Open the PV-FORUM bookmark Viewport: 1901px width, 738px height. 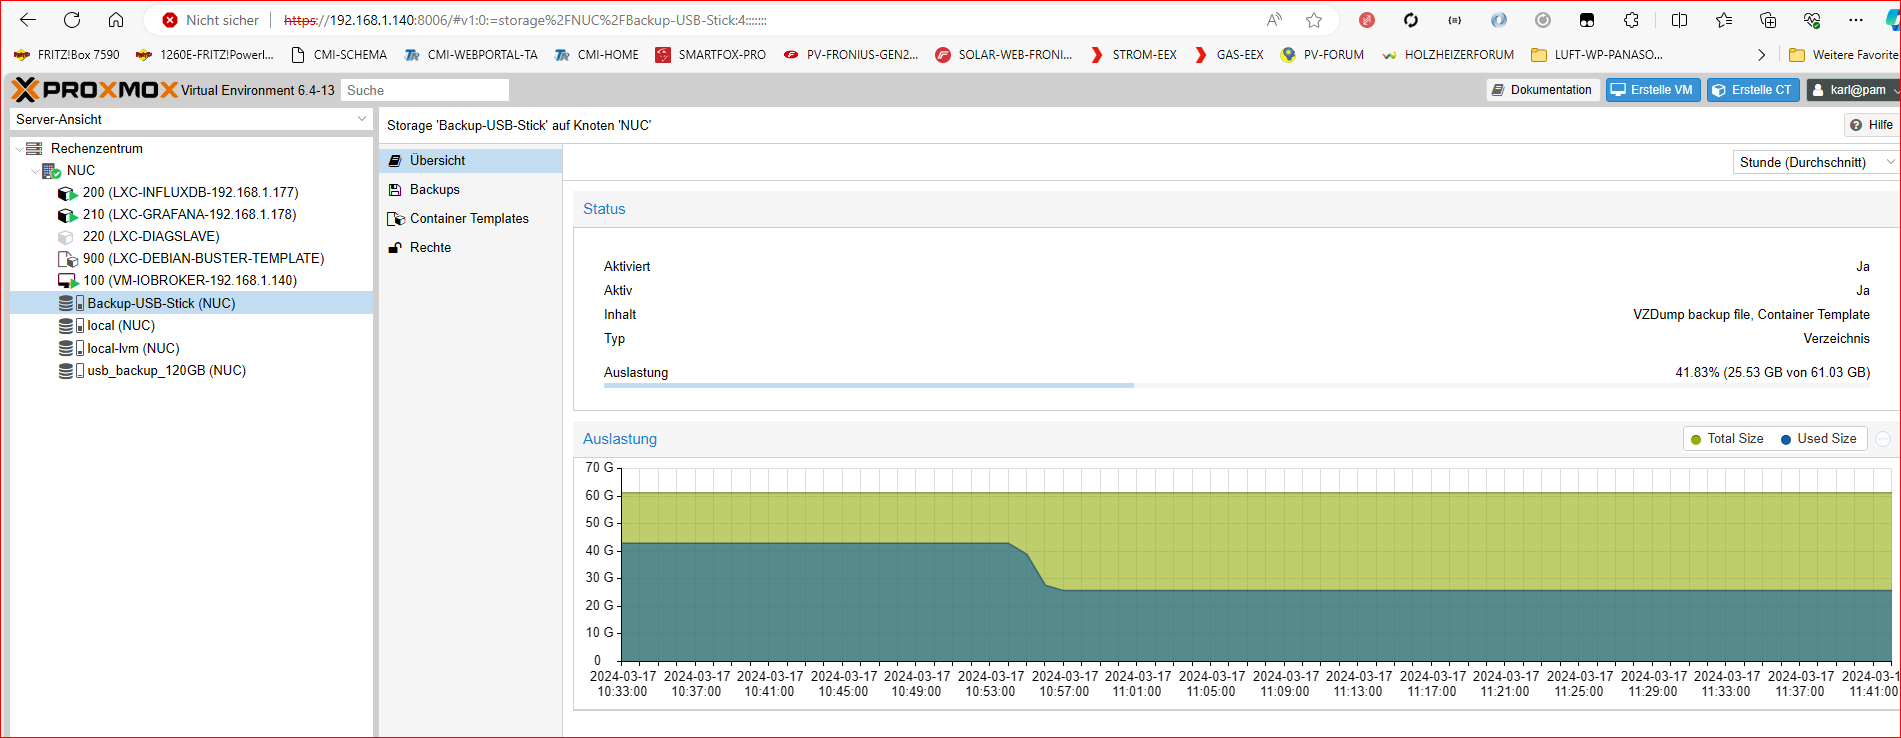coord(1321,55)
